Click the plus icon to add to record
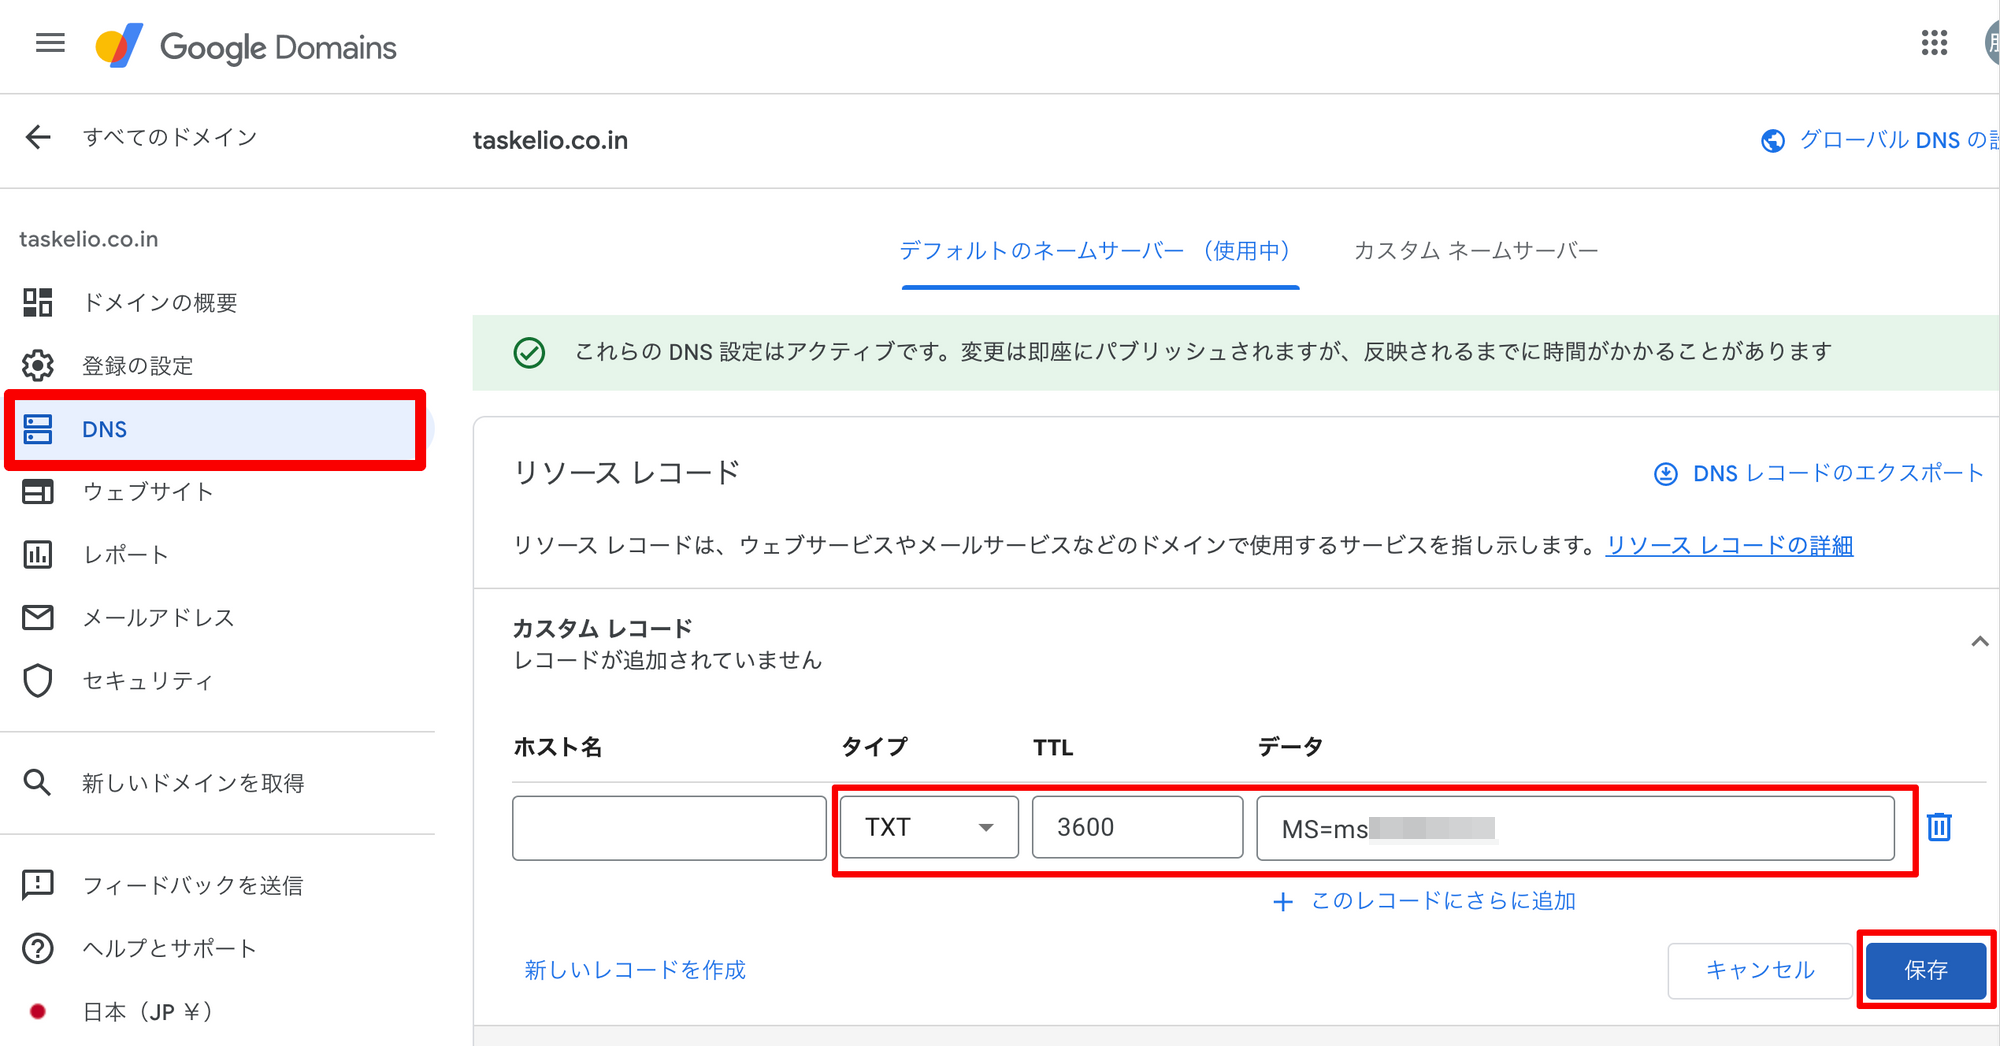This screenshot has height=1046, width=2000. coord(1282,902)
